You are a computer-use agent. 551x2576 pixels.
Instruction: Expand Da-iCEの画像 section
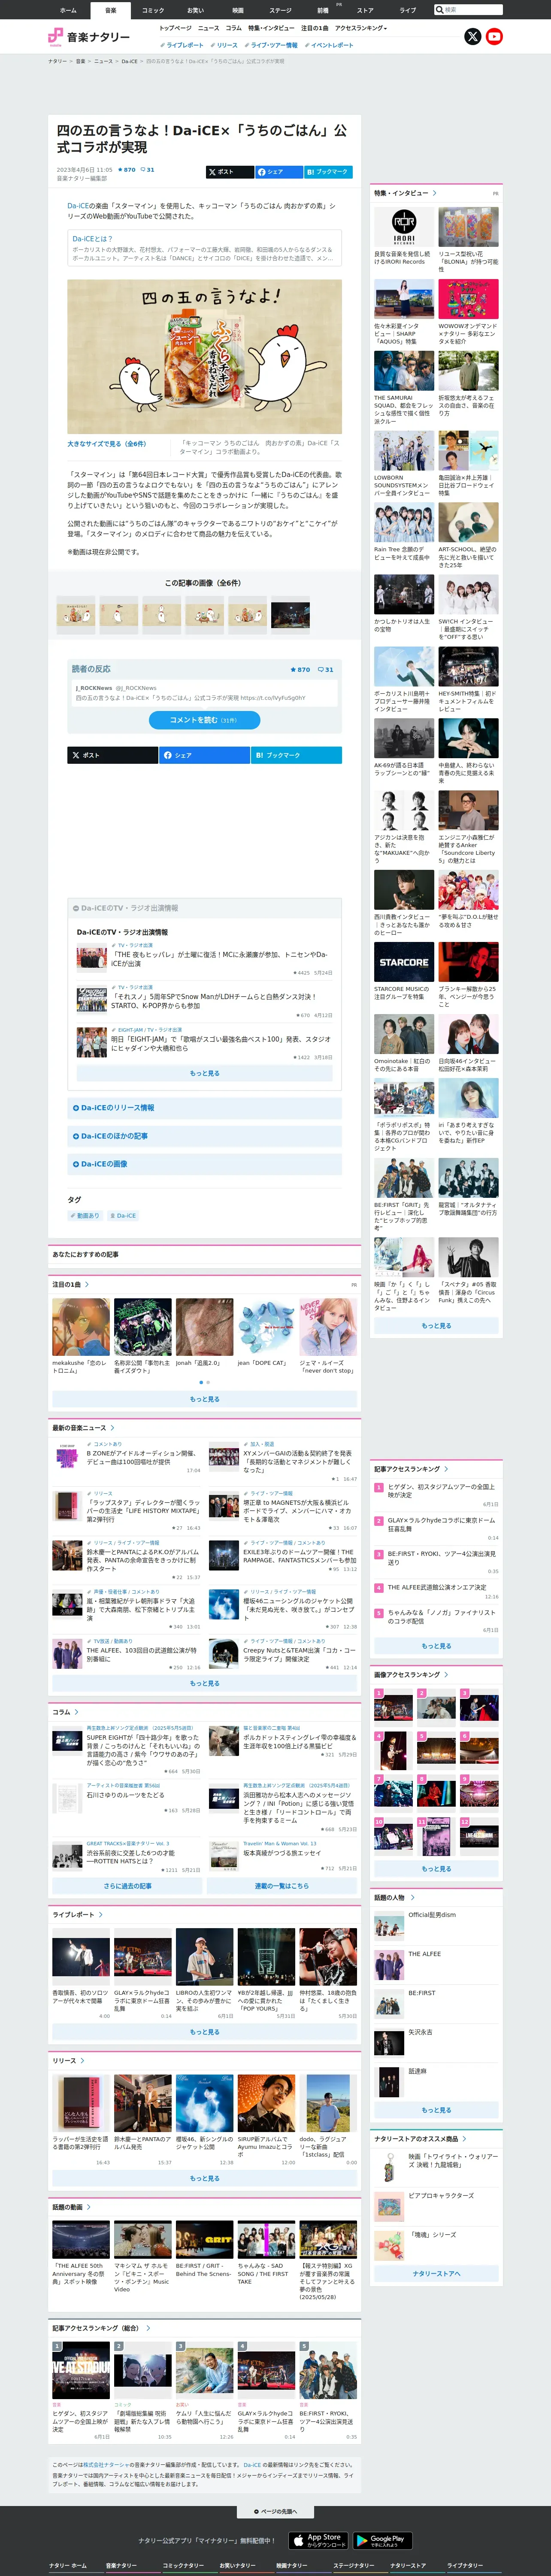(x=204, y=1164)
